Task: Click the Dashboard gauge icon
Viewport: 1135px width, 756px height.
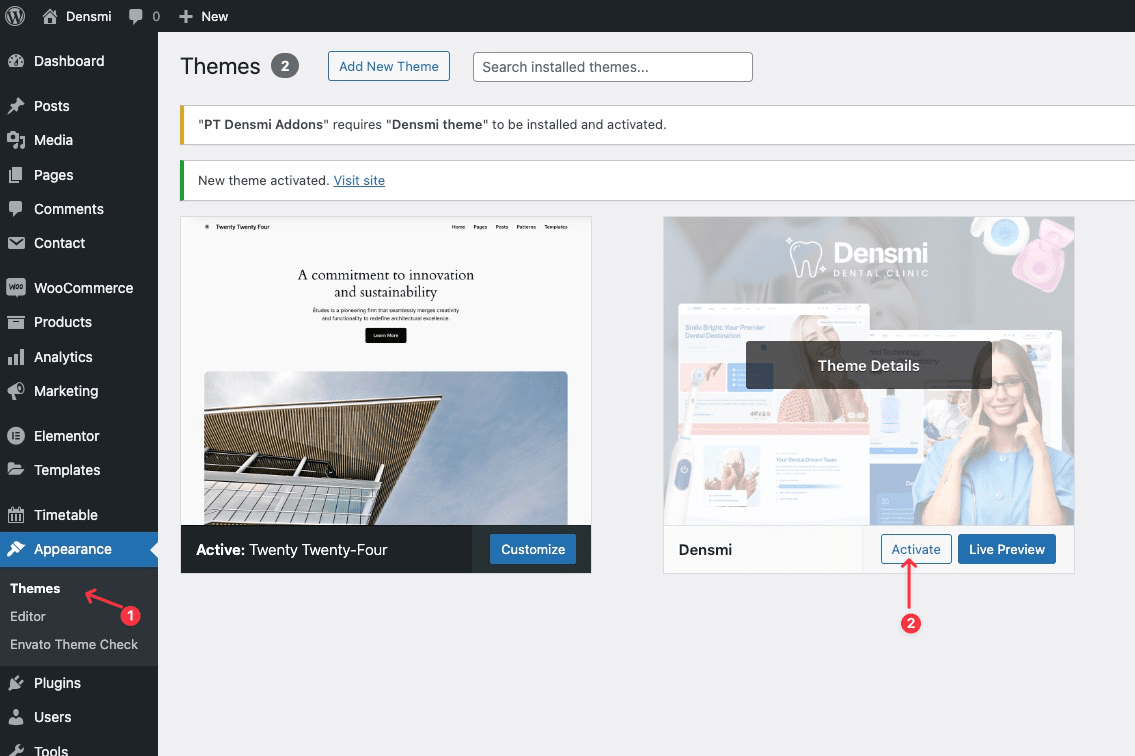Action: click(x=16, y=61)
